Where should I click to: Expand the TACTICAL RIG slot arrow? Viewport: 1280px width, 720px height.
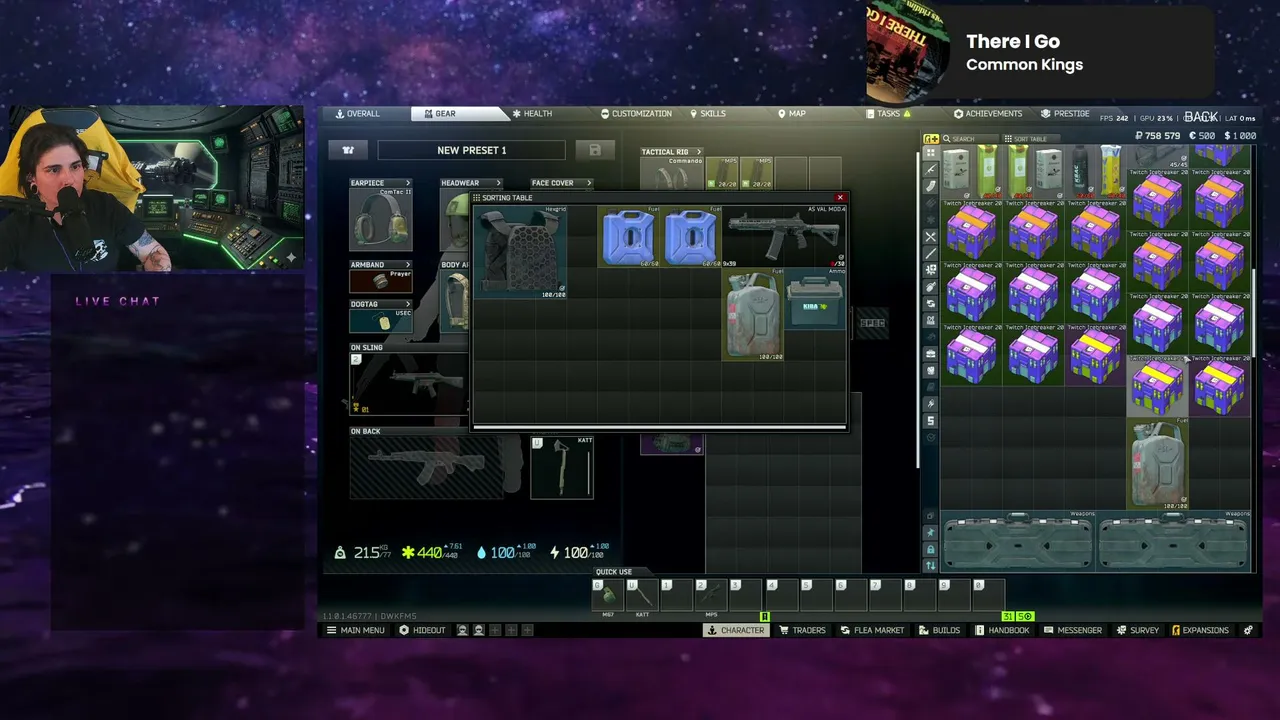tap(699, 152)
